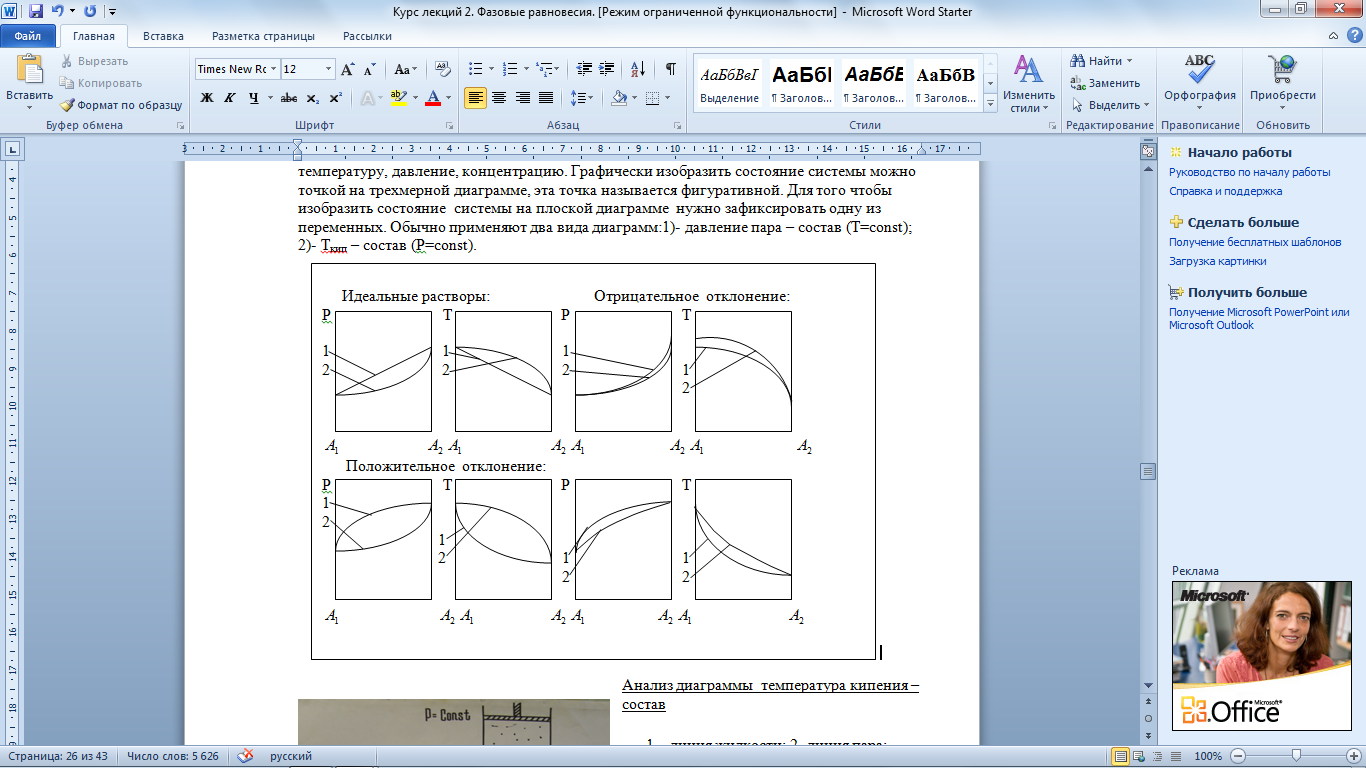Toggle underline formatting (Ч)
Image resolution: width=1366 pixels, height=768 pixels.
(x=254, y=98)
